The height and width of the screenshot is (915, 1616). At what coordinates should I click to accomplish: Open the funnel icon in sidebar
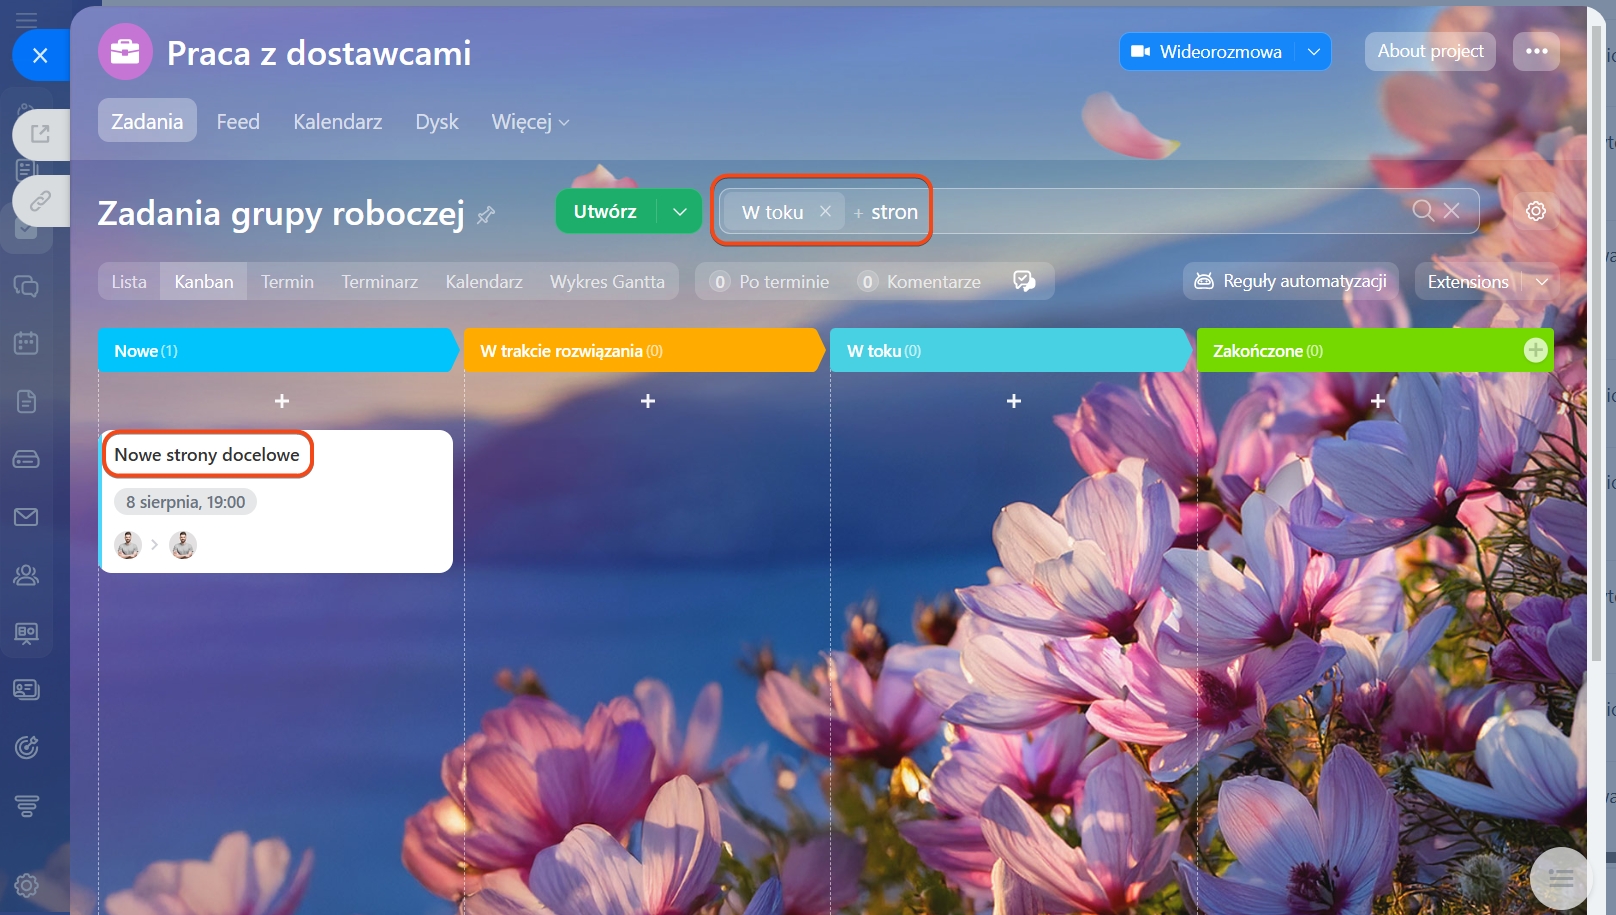26,805
